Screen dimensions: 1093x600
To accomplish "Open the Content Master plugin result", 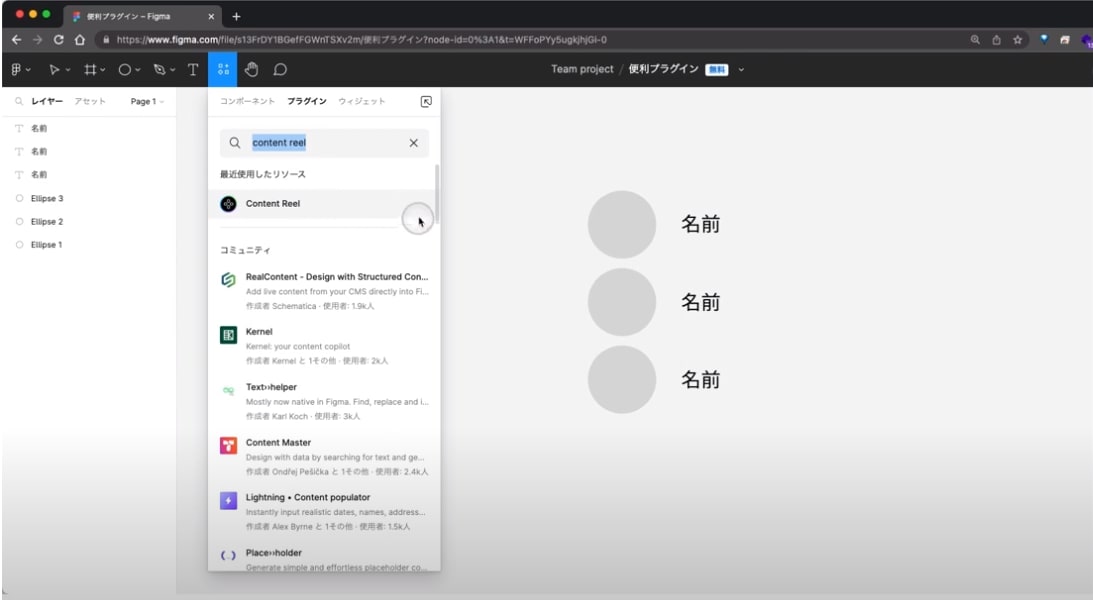I will [x=324, y=456].
